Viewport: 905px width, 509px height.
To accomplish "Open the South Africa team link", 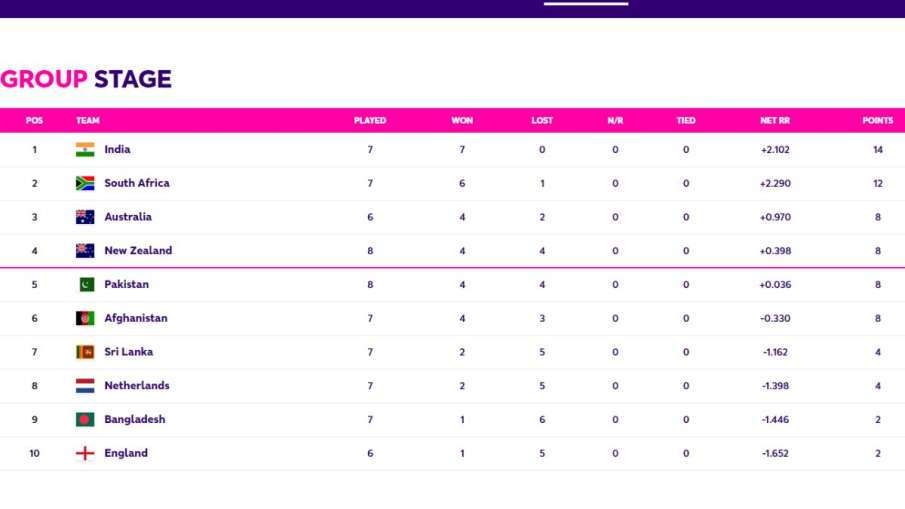I will 137,184.
